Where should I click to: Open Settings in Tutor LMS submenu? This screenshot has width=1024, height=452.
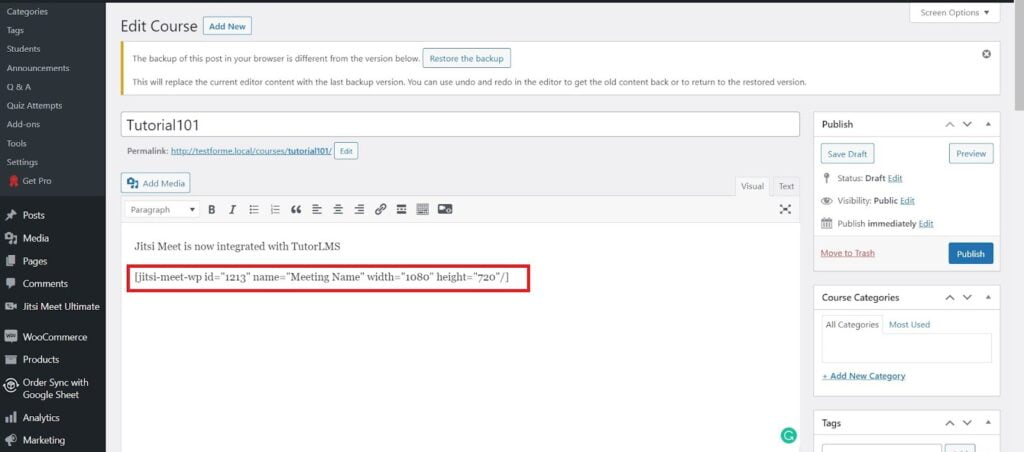point(22,162)
